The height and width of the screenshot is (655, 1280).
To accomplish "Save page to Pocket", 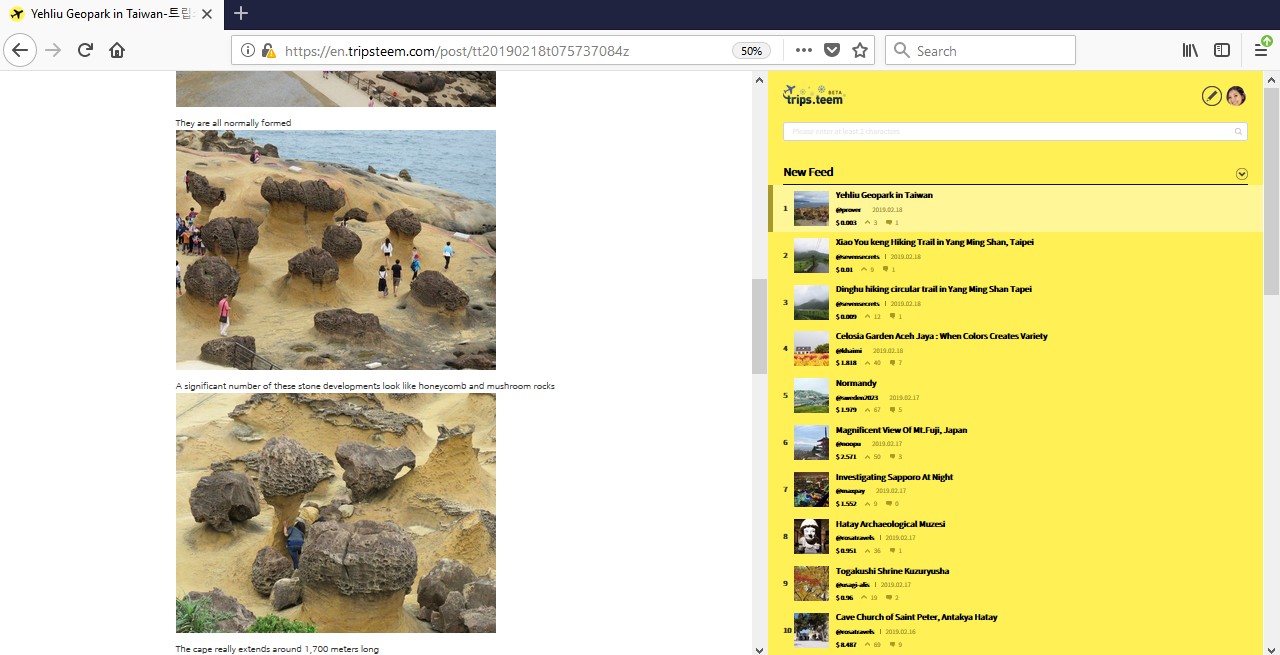I will pos(832,50).
